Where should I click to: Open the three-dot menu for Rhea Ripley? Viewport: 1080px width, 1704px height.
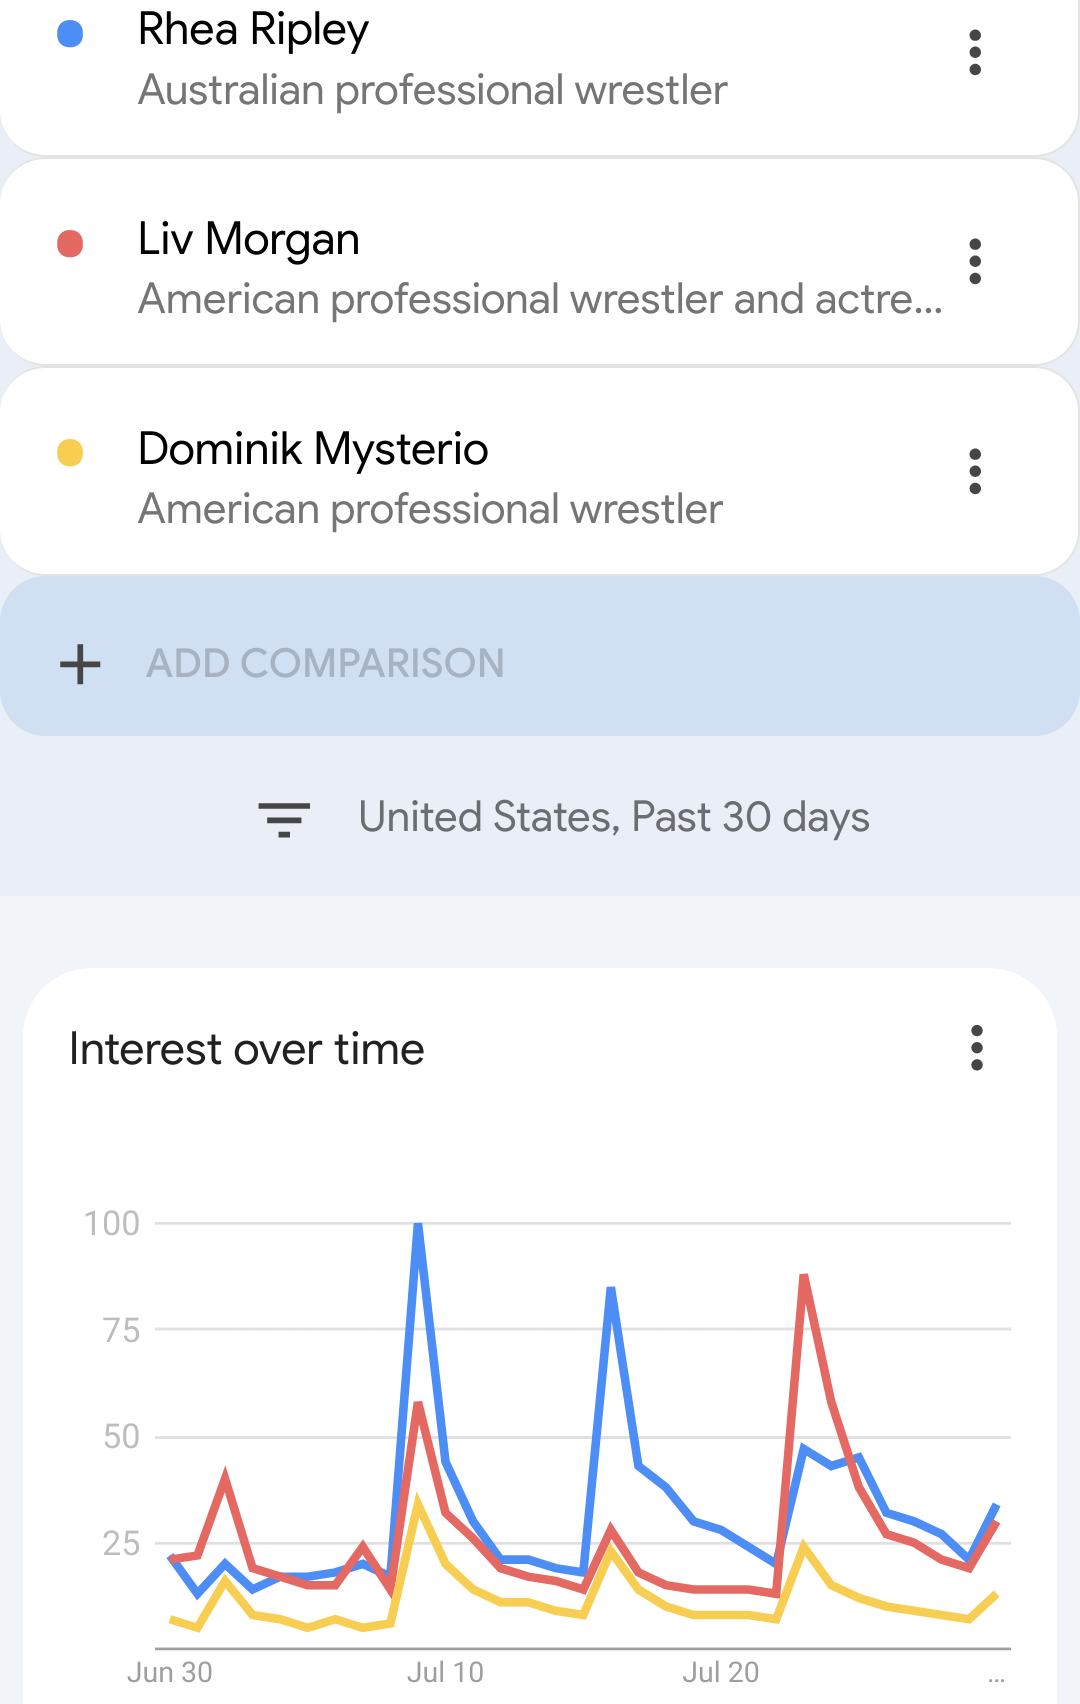pos(975,52)
